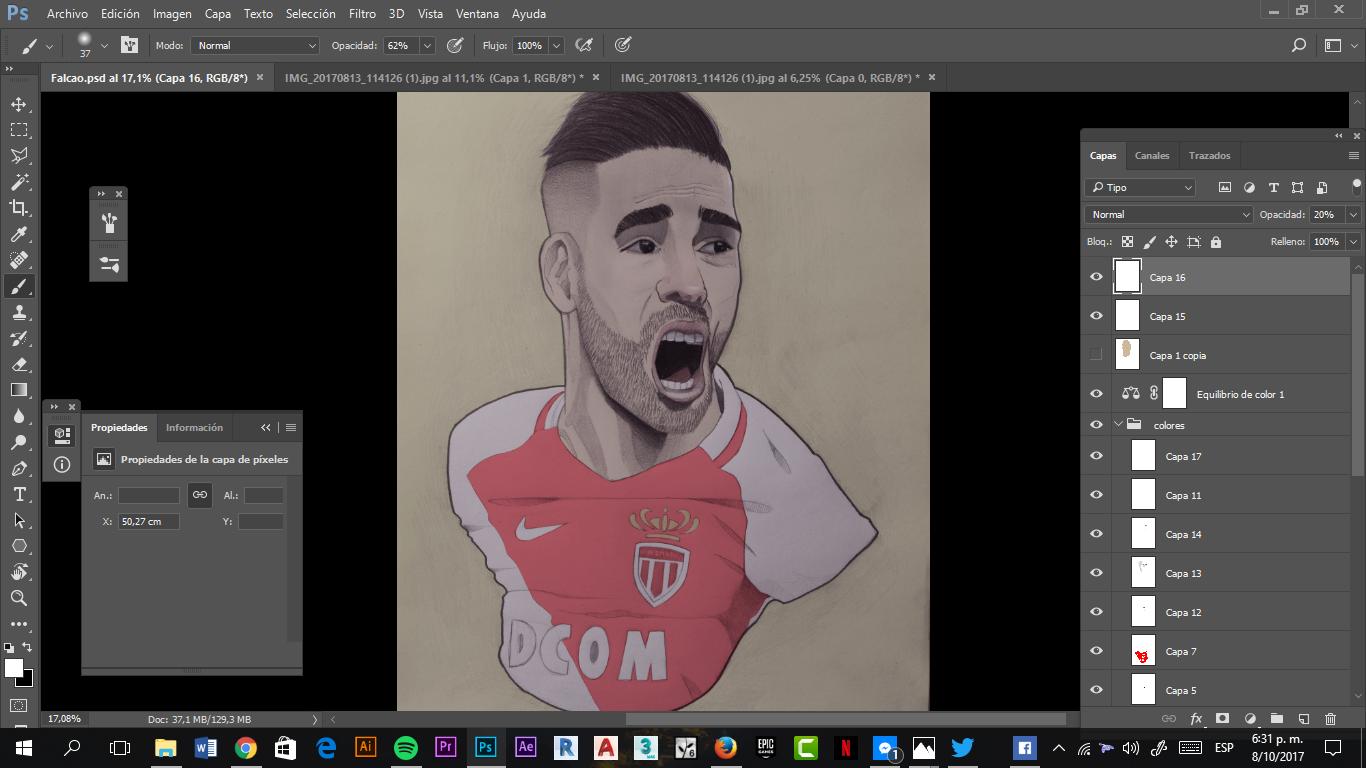The width and height of the screenshot is (1366, 768).
Task: Switch to the Información tab
Action: [x=194, y=427]
